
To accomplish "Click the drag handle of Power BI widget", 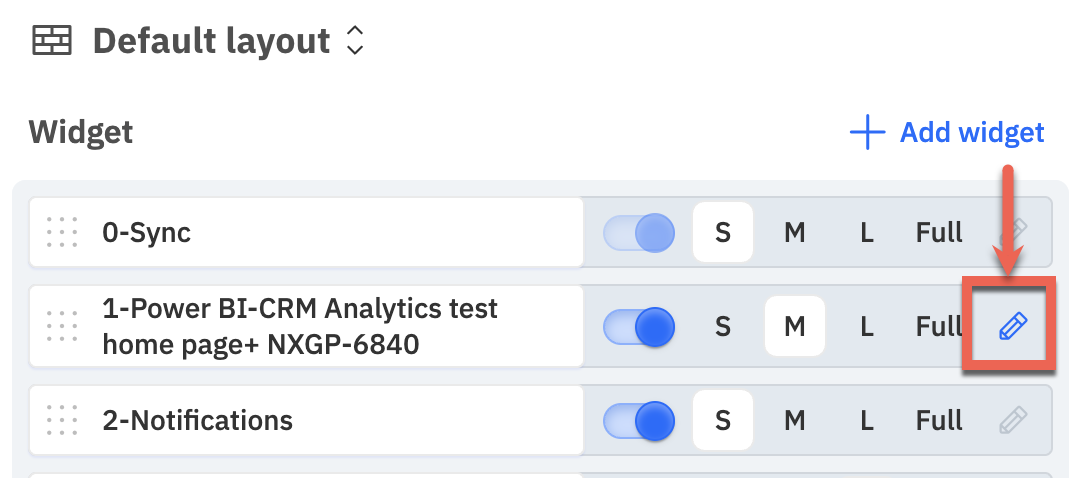I will coord(62,326).
